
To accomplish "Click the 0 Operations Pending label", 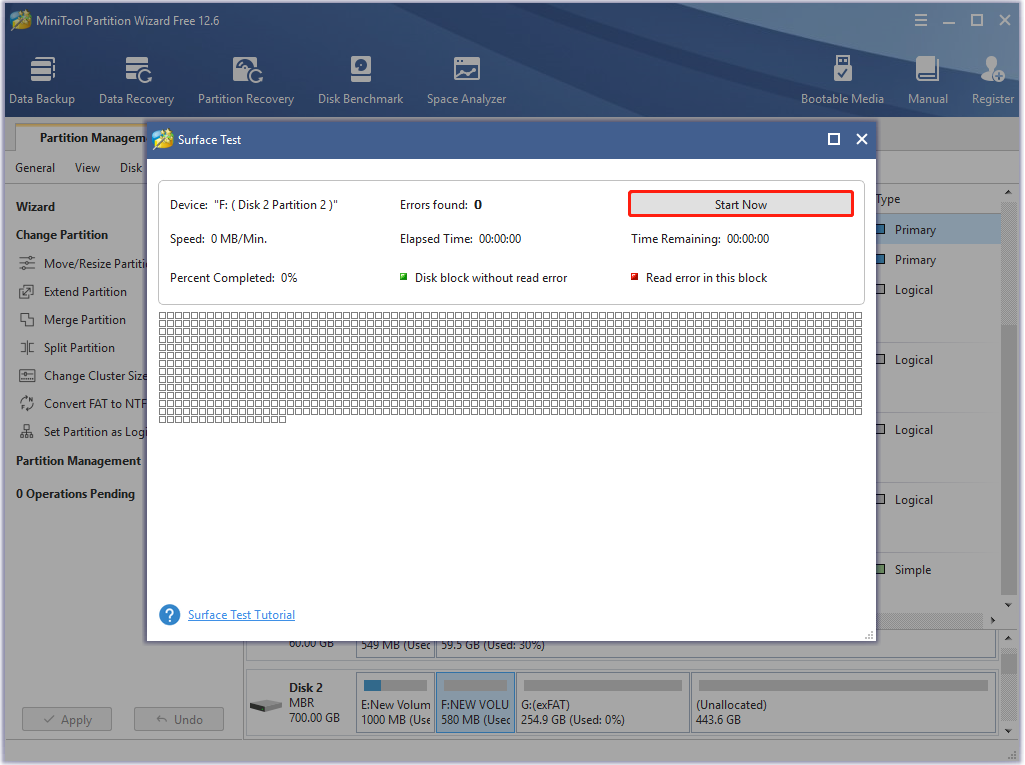I will 75,494.
